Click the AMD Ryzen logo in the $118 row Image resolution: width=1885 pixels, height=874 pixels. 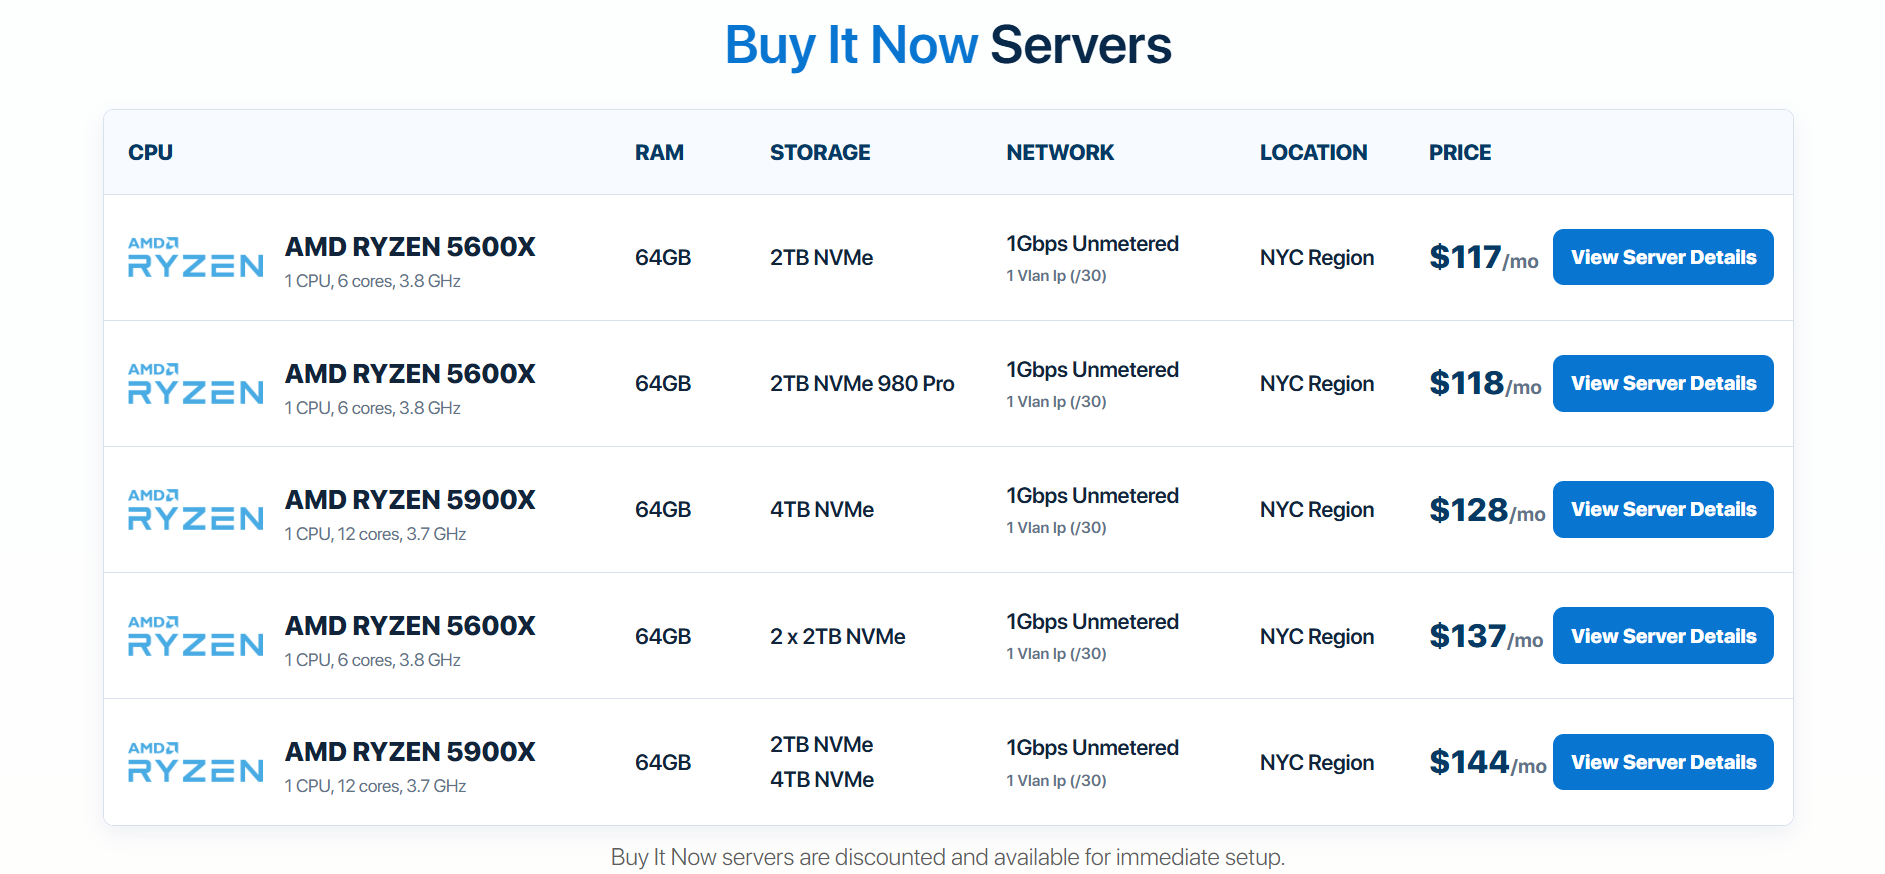coord(196,384)
